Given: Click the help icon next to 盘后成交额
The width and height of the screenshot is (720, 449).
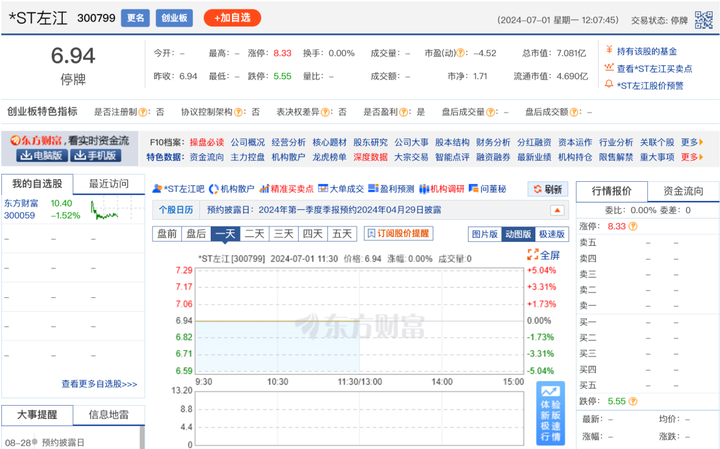Looking at the screenshot, I should pos(574,112).
